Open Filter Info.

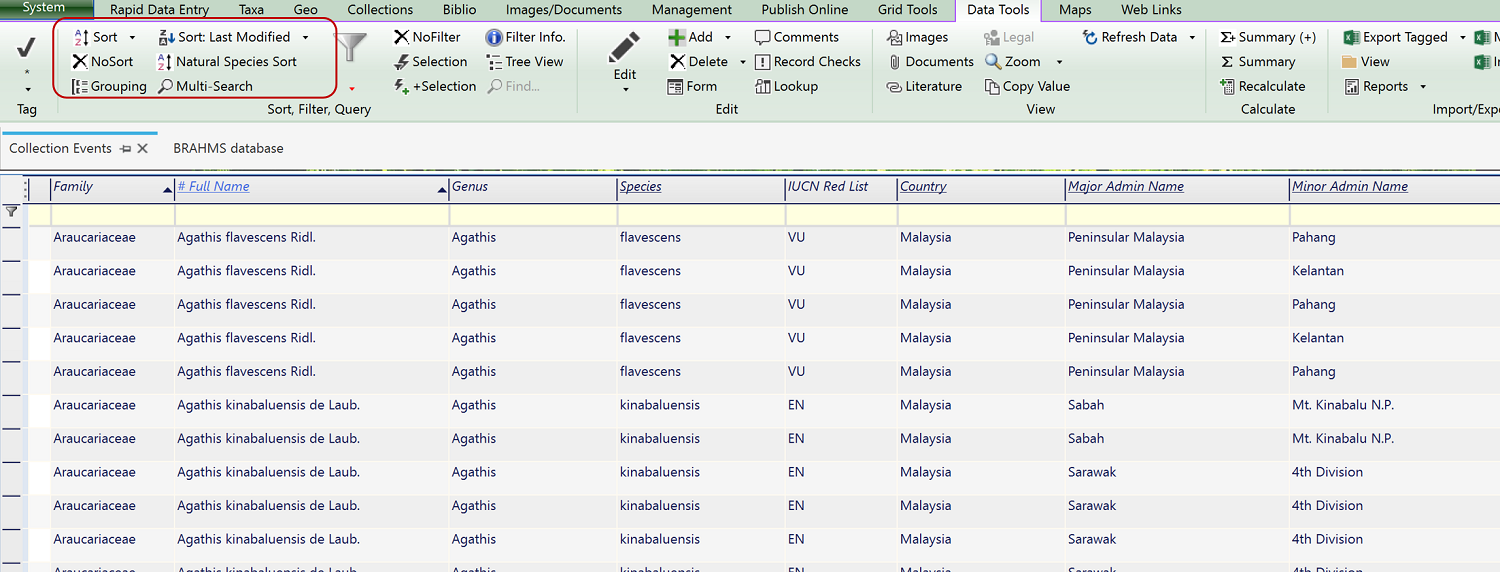pyautogui.click(x=526, y=37)
